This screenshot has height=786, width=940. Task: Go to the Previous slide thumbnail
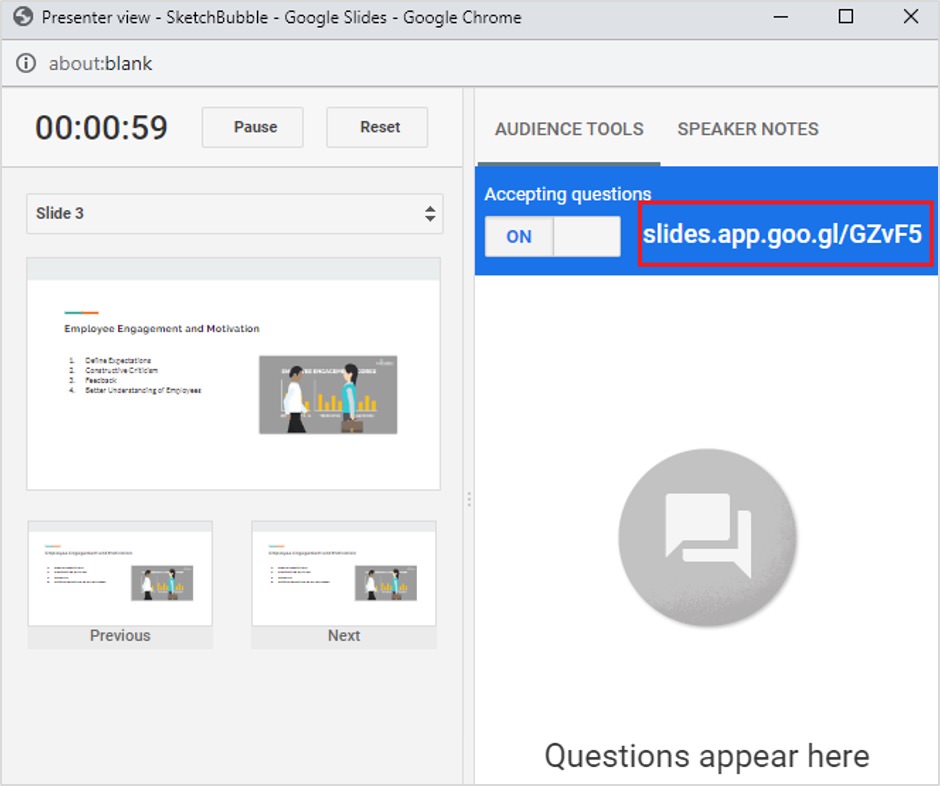[120, 585]
